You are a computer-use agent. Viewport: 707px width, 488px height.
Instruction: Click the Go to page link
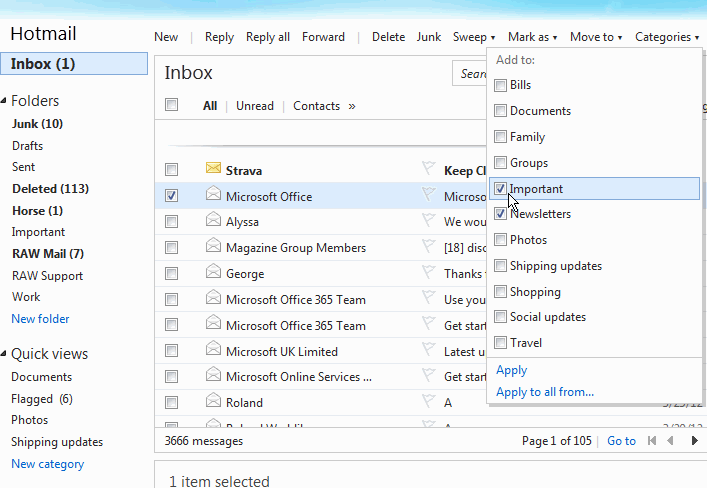[621, 441]
